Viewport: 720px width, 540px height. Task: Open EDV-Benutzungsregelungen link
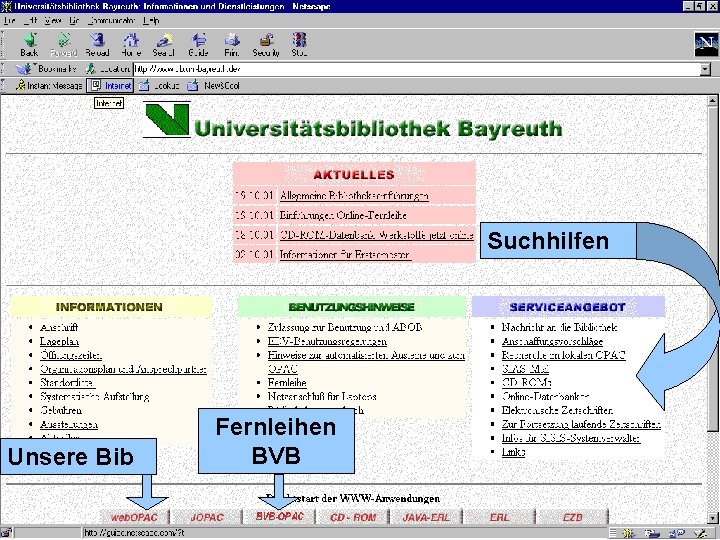click(x=327, y=342)
